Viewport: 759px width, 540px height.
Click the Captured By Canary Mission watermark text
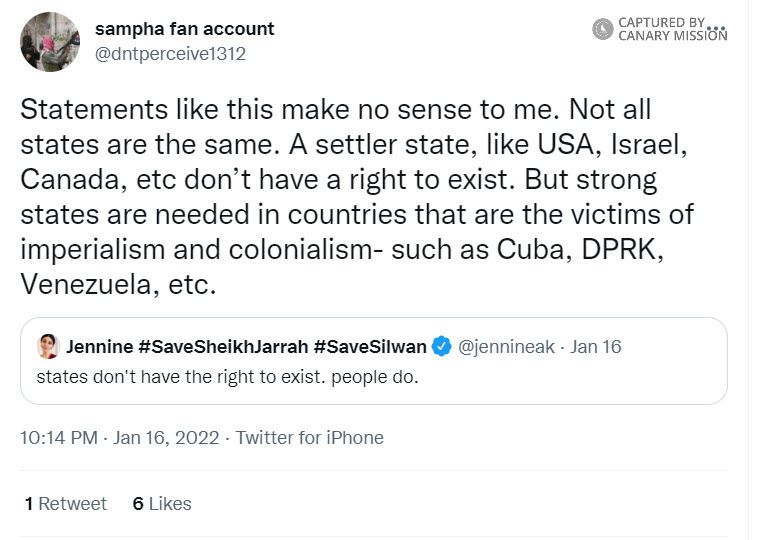[670, 29]
